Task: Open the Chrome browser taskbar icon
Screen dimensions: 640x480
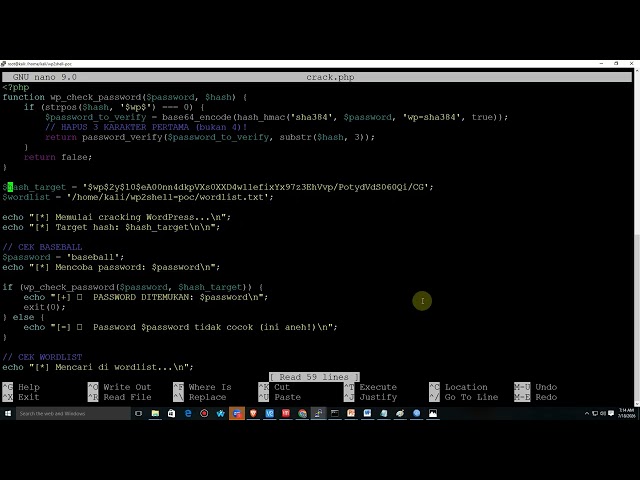Action: point(302,413)
